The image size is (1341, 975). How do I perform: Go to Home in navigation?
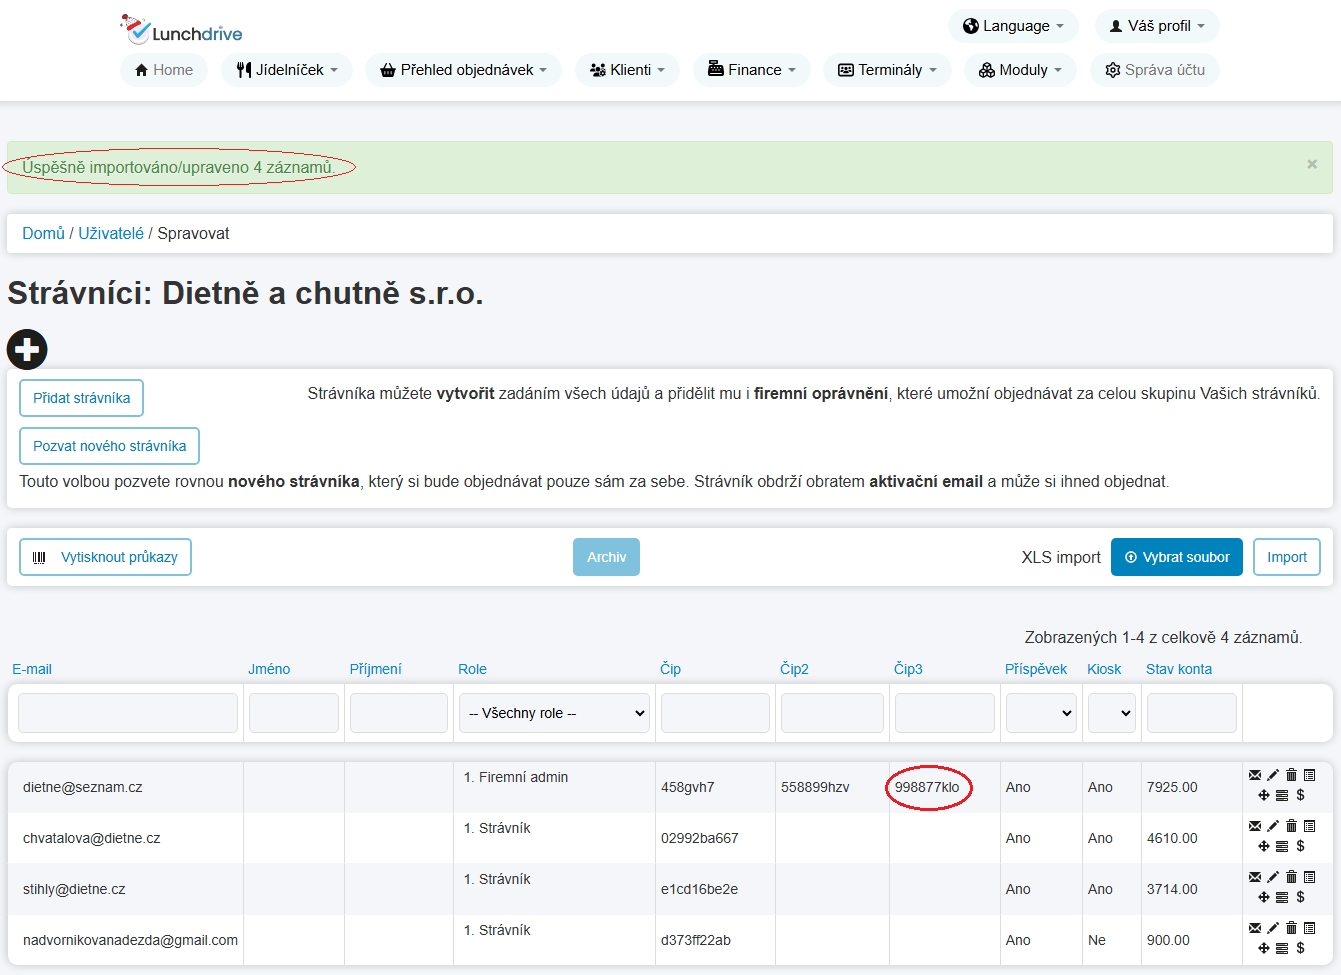[x=164, y=70]
